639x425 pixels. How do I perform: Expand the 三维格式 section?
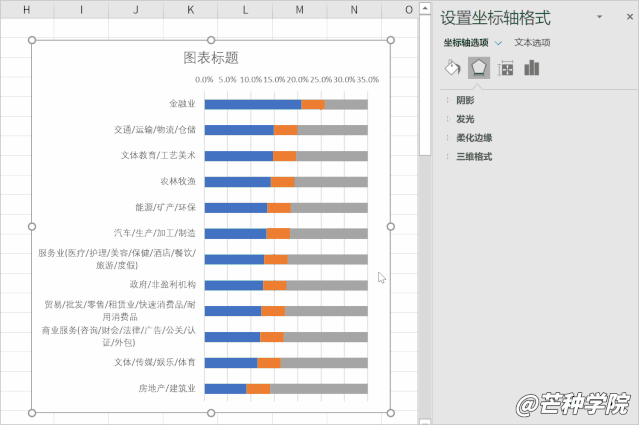pyautogui.click(x=474, y=156)
